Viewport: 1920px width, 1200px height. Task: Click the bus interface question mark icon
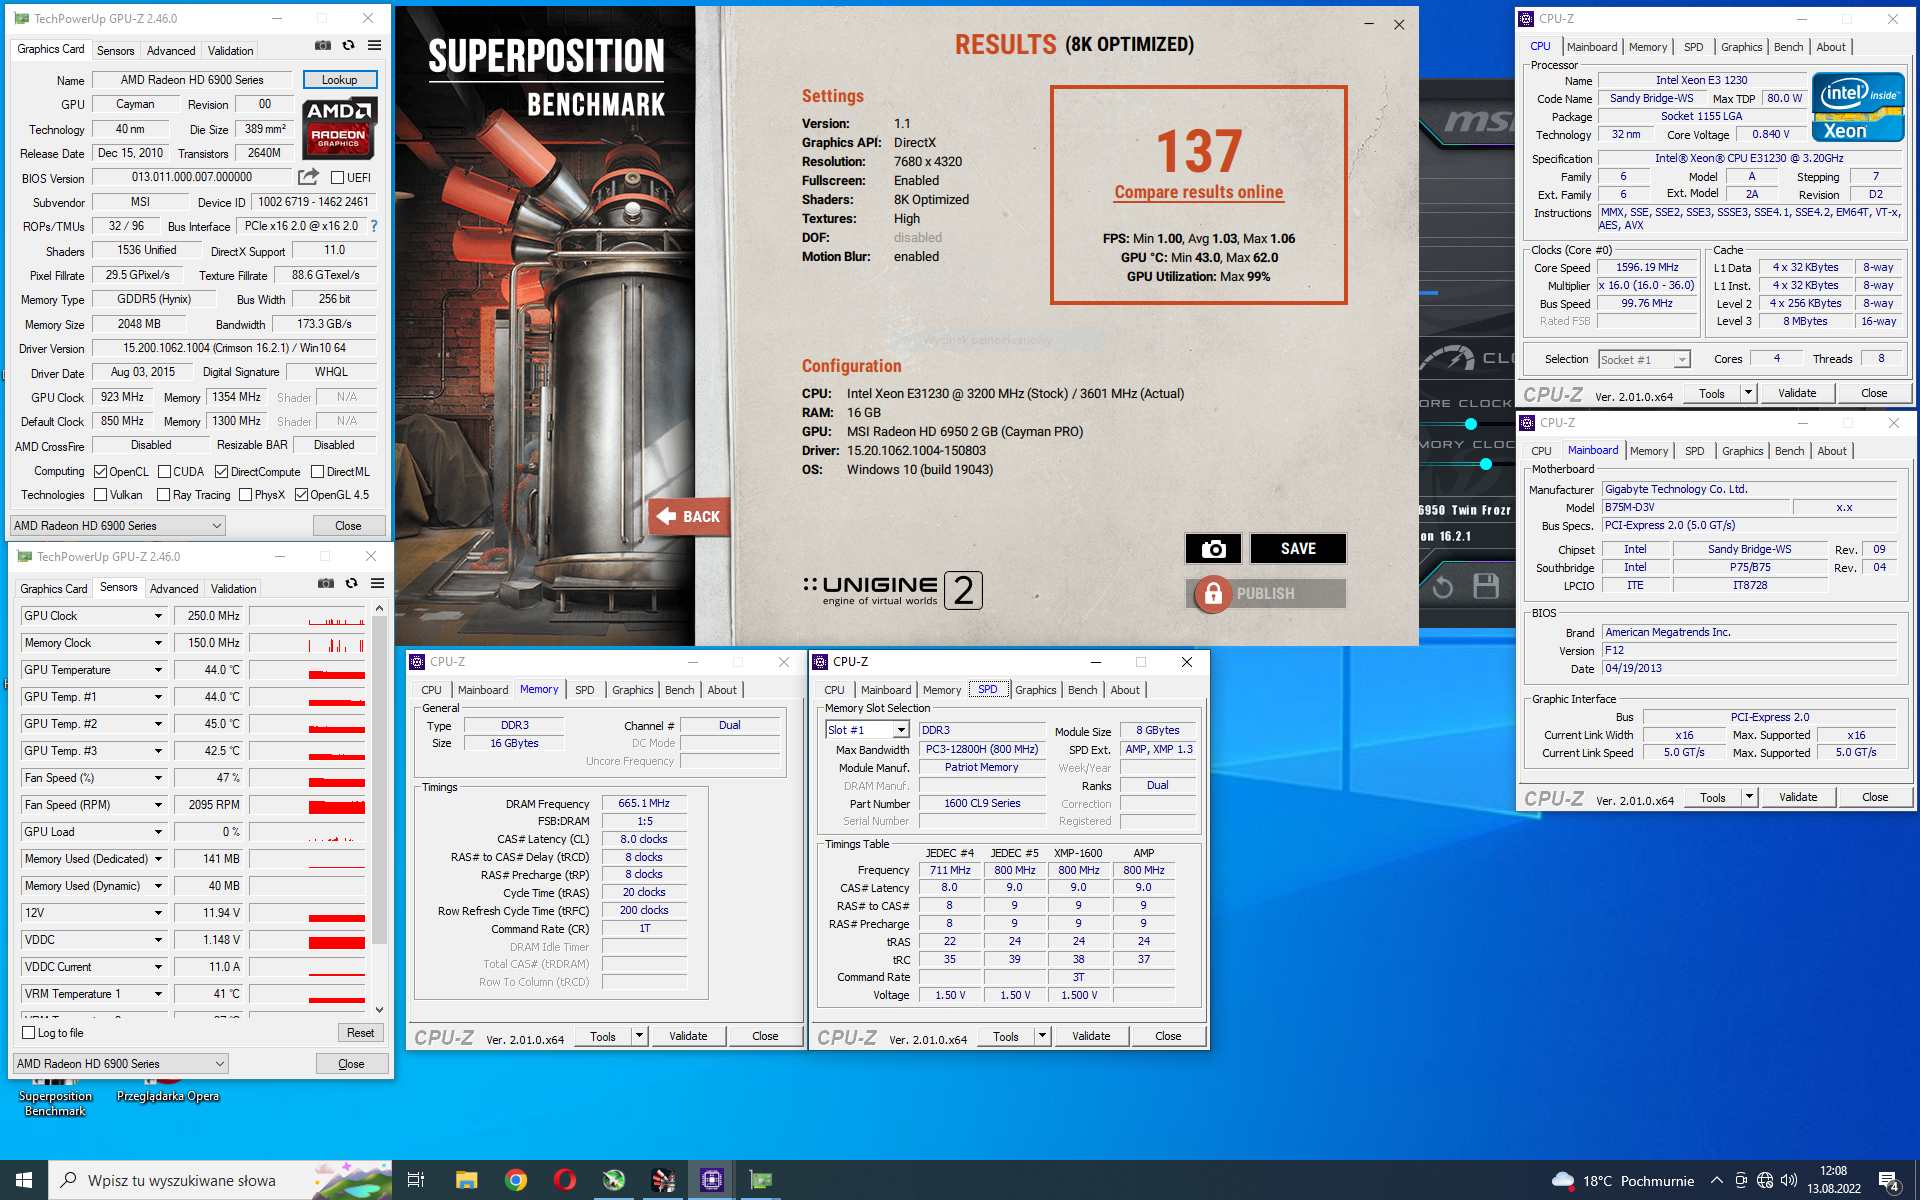point(374,226)
